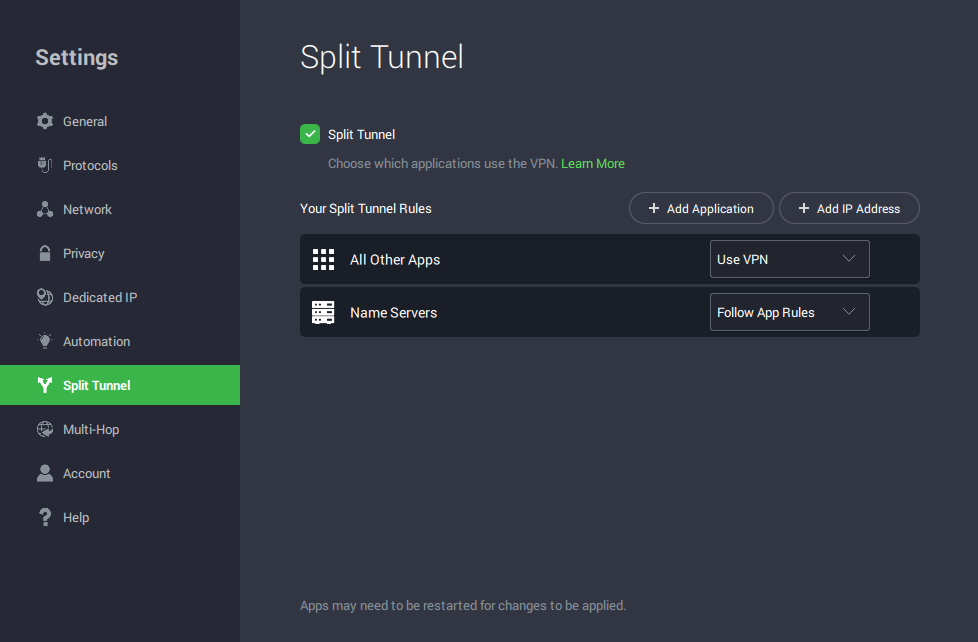Open the All Other Apps 'Use VPN' dropdown
The height and width of the screenshot is (642, 978).
tap(788, 259)
